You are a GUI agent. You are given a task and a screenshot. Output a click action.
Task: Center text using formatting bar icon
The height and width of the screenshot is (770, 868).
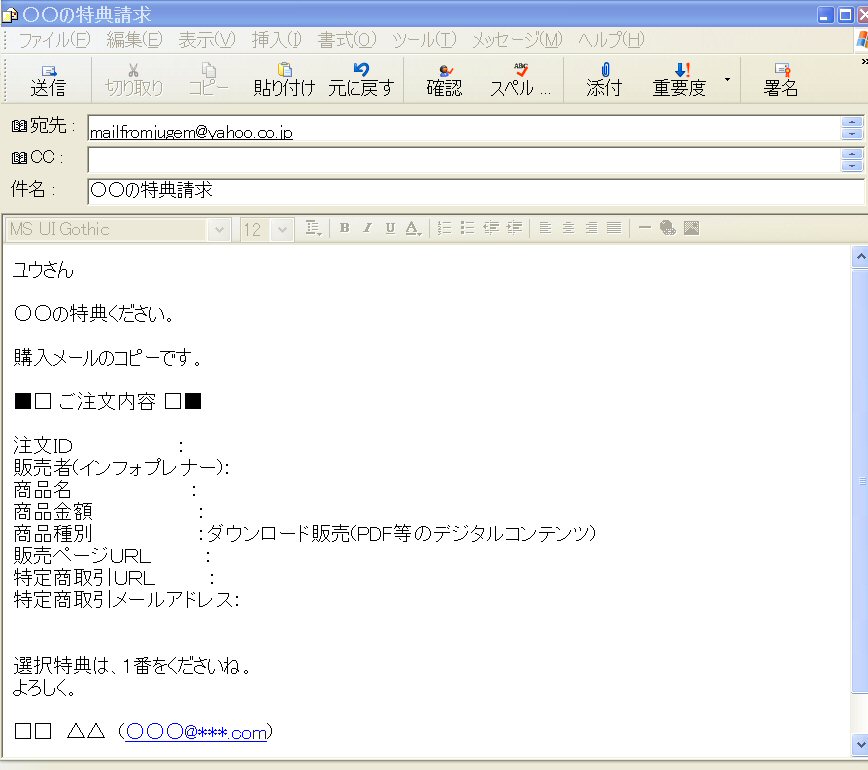569,228
